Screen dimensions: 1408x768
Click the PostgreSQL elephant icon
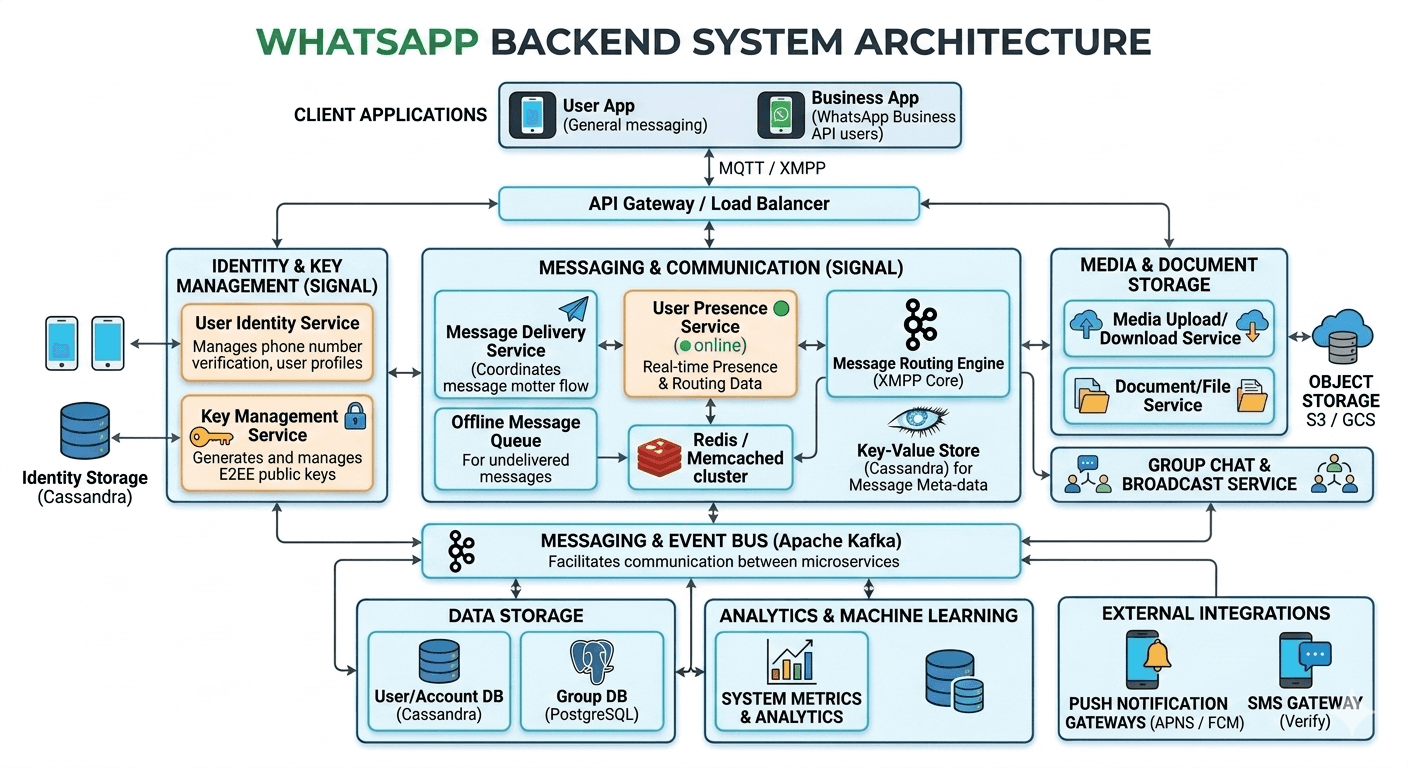591,661
